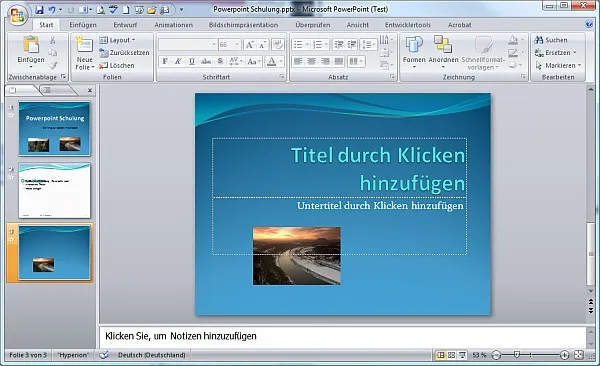
Task: Click the Office button orb
Action: coord(18,15)
